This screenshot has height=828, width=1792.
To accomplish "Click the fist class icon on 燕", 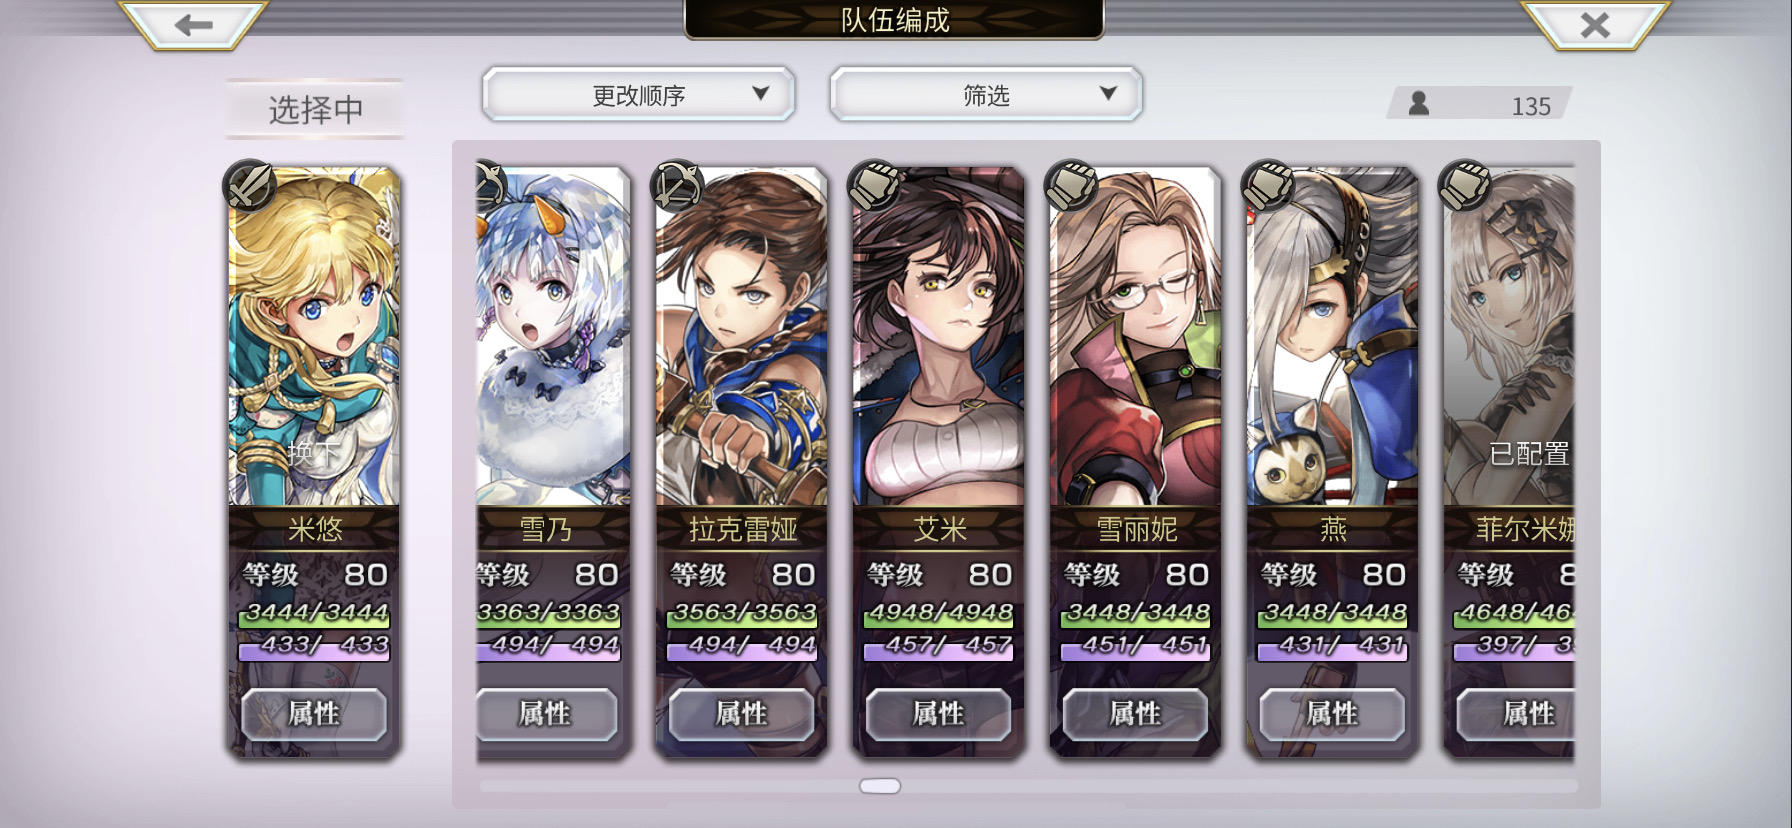I will coord(1268,186).
